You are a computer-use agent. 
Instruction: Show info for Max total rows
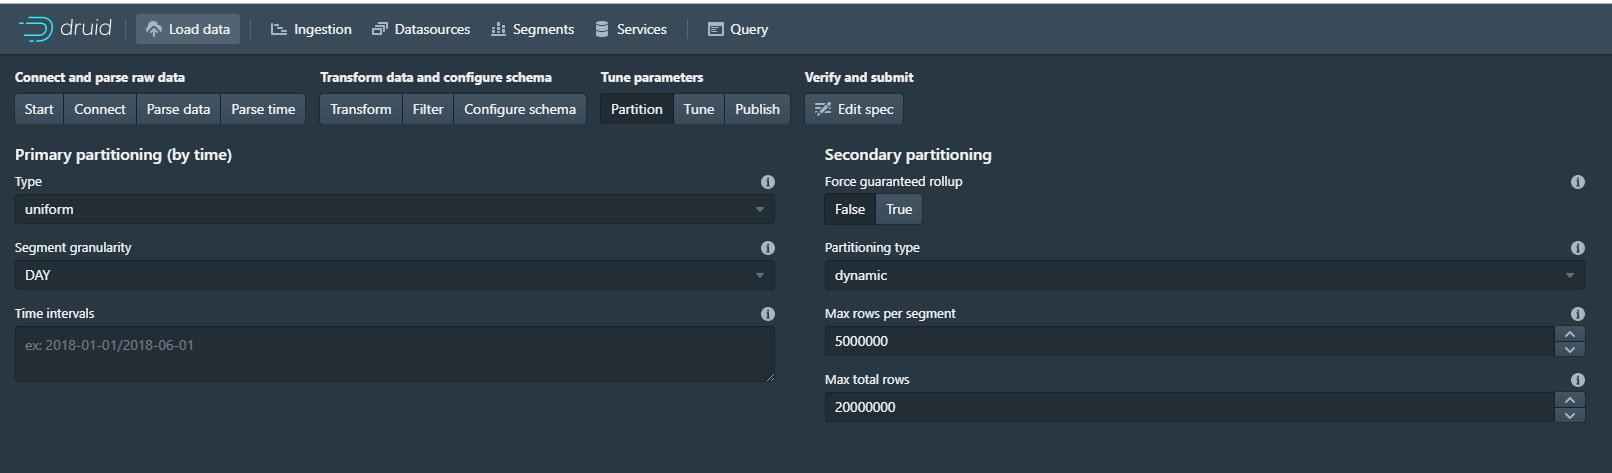[1577, 380]
